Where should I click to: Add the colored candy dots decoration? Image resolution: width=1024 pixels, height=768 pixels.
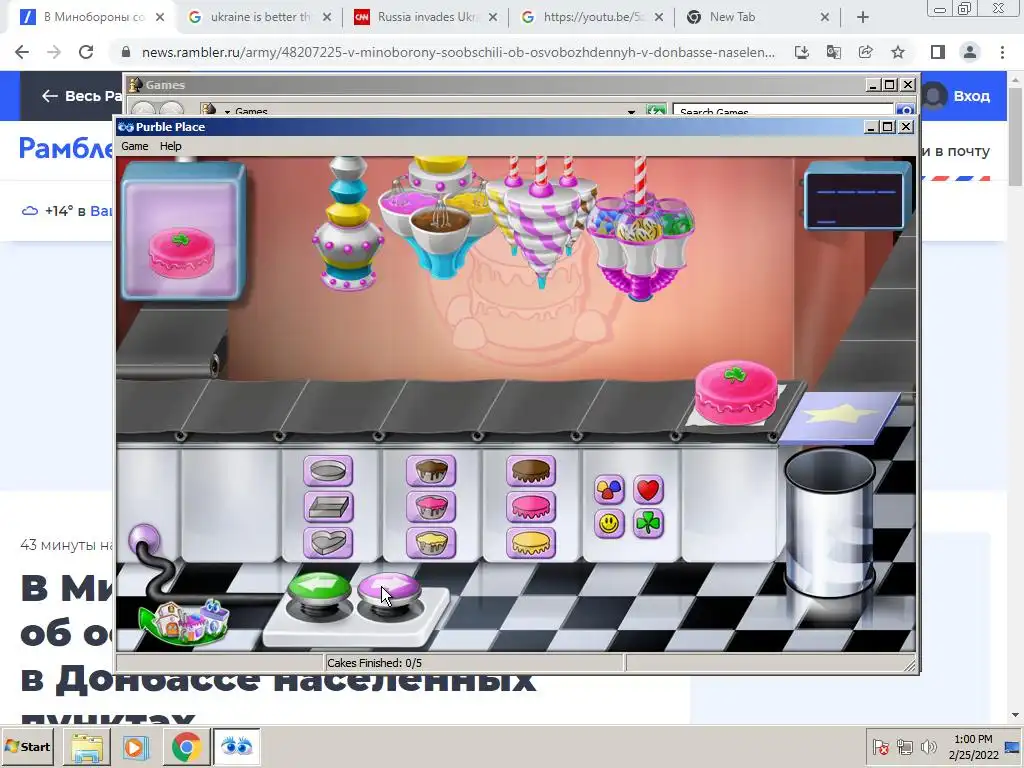(x=609, y=489)
